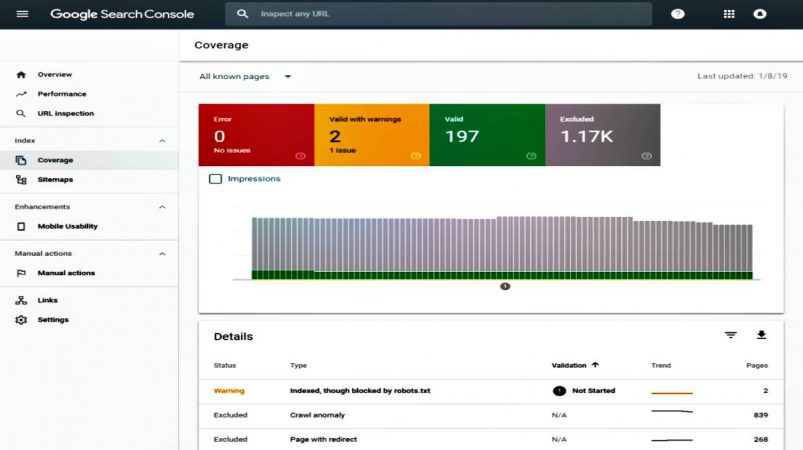
Task: Click the Coverage pages icon
Action: pos(21,160)
